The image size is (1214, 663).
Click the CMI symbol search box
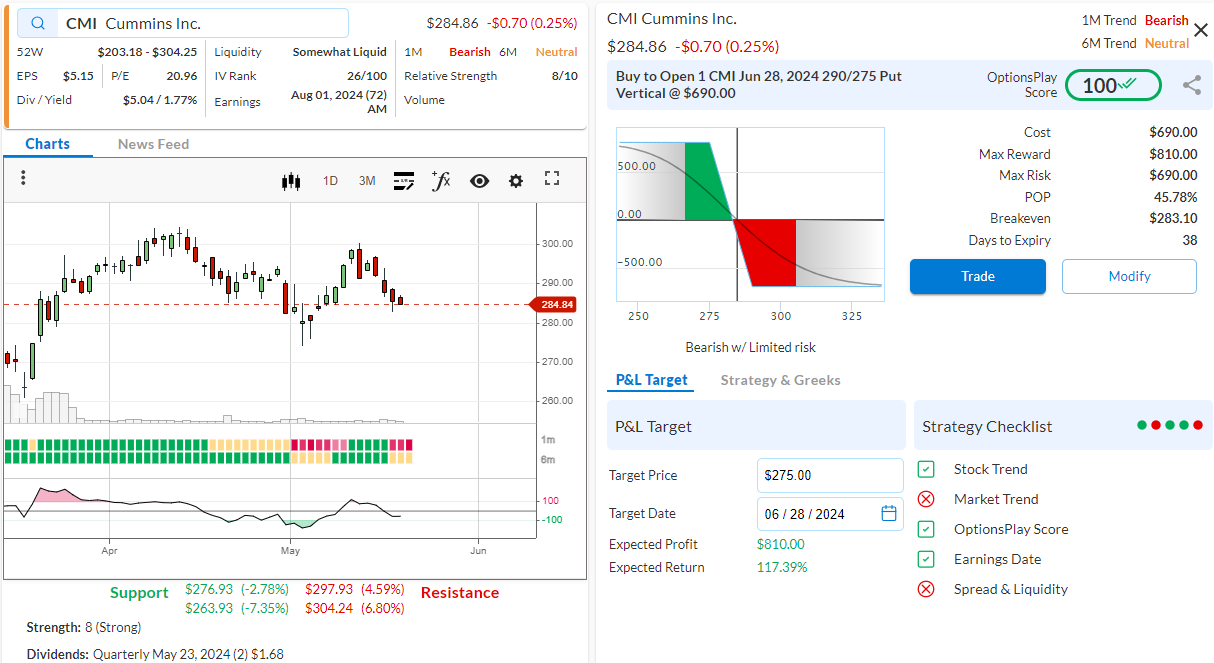point(183,23)
